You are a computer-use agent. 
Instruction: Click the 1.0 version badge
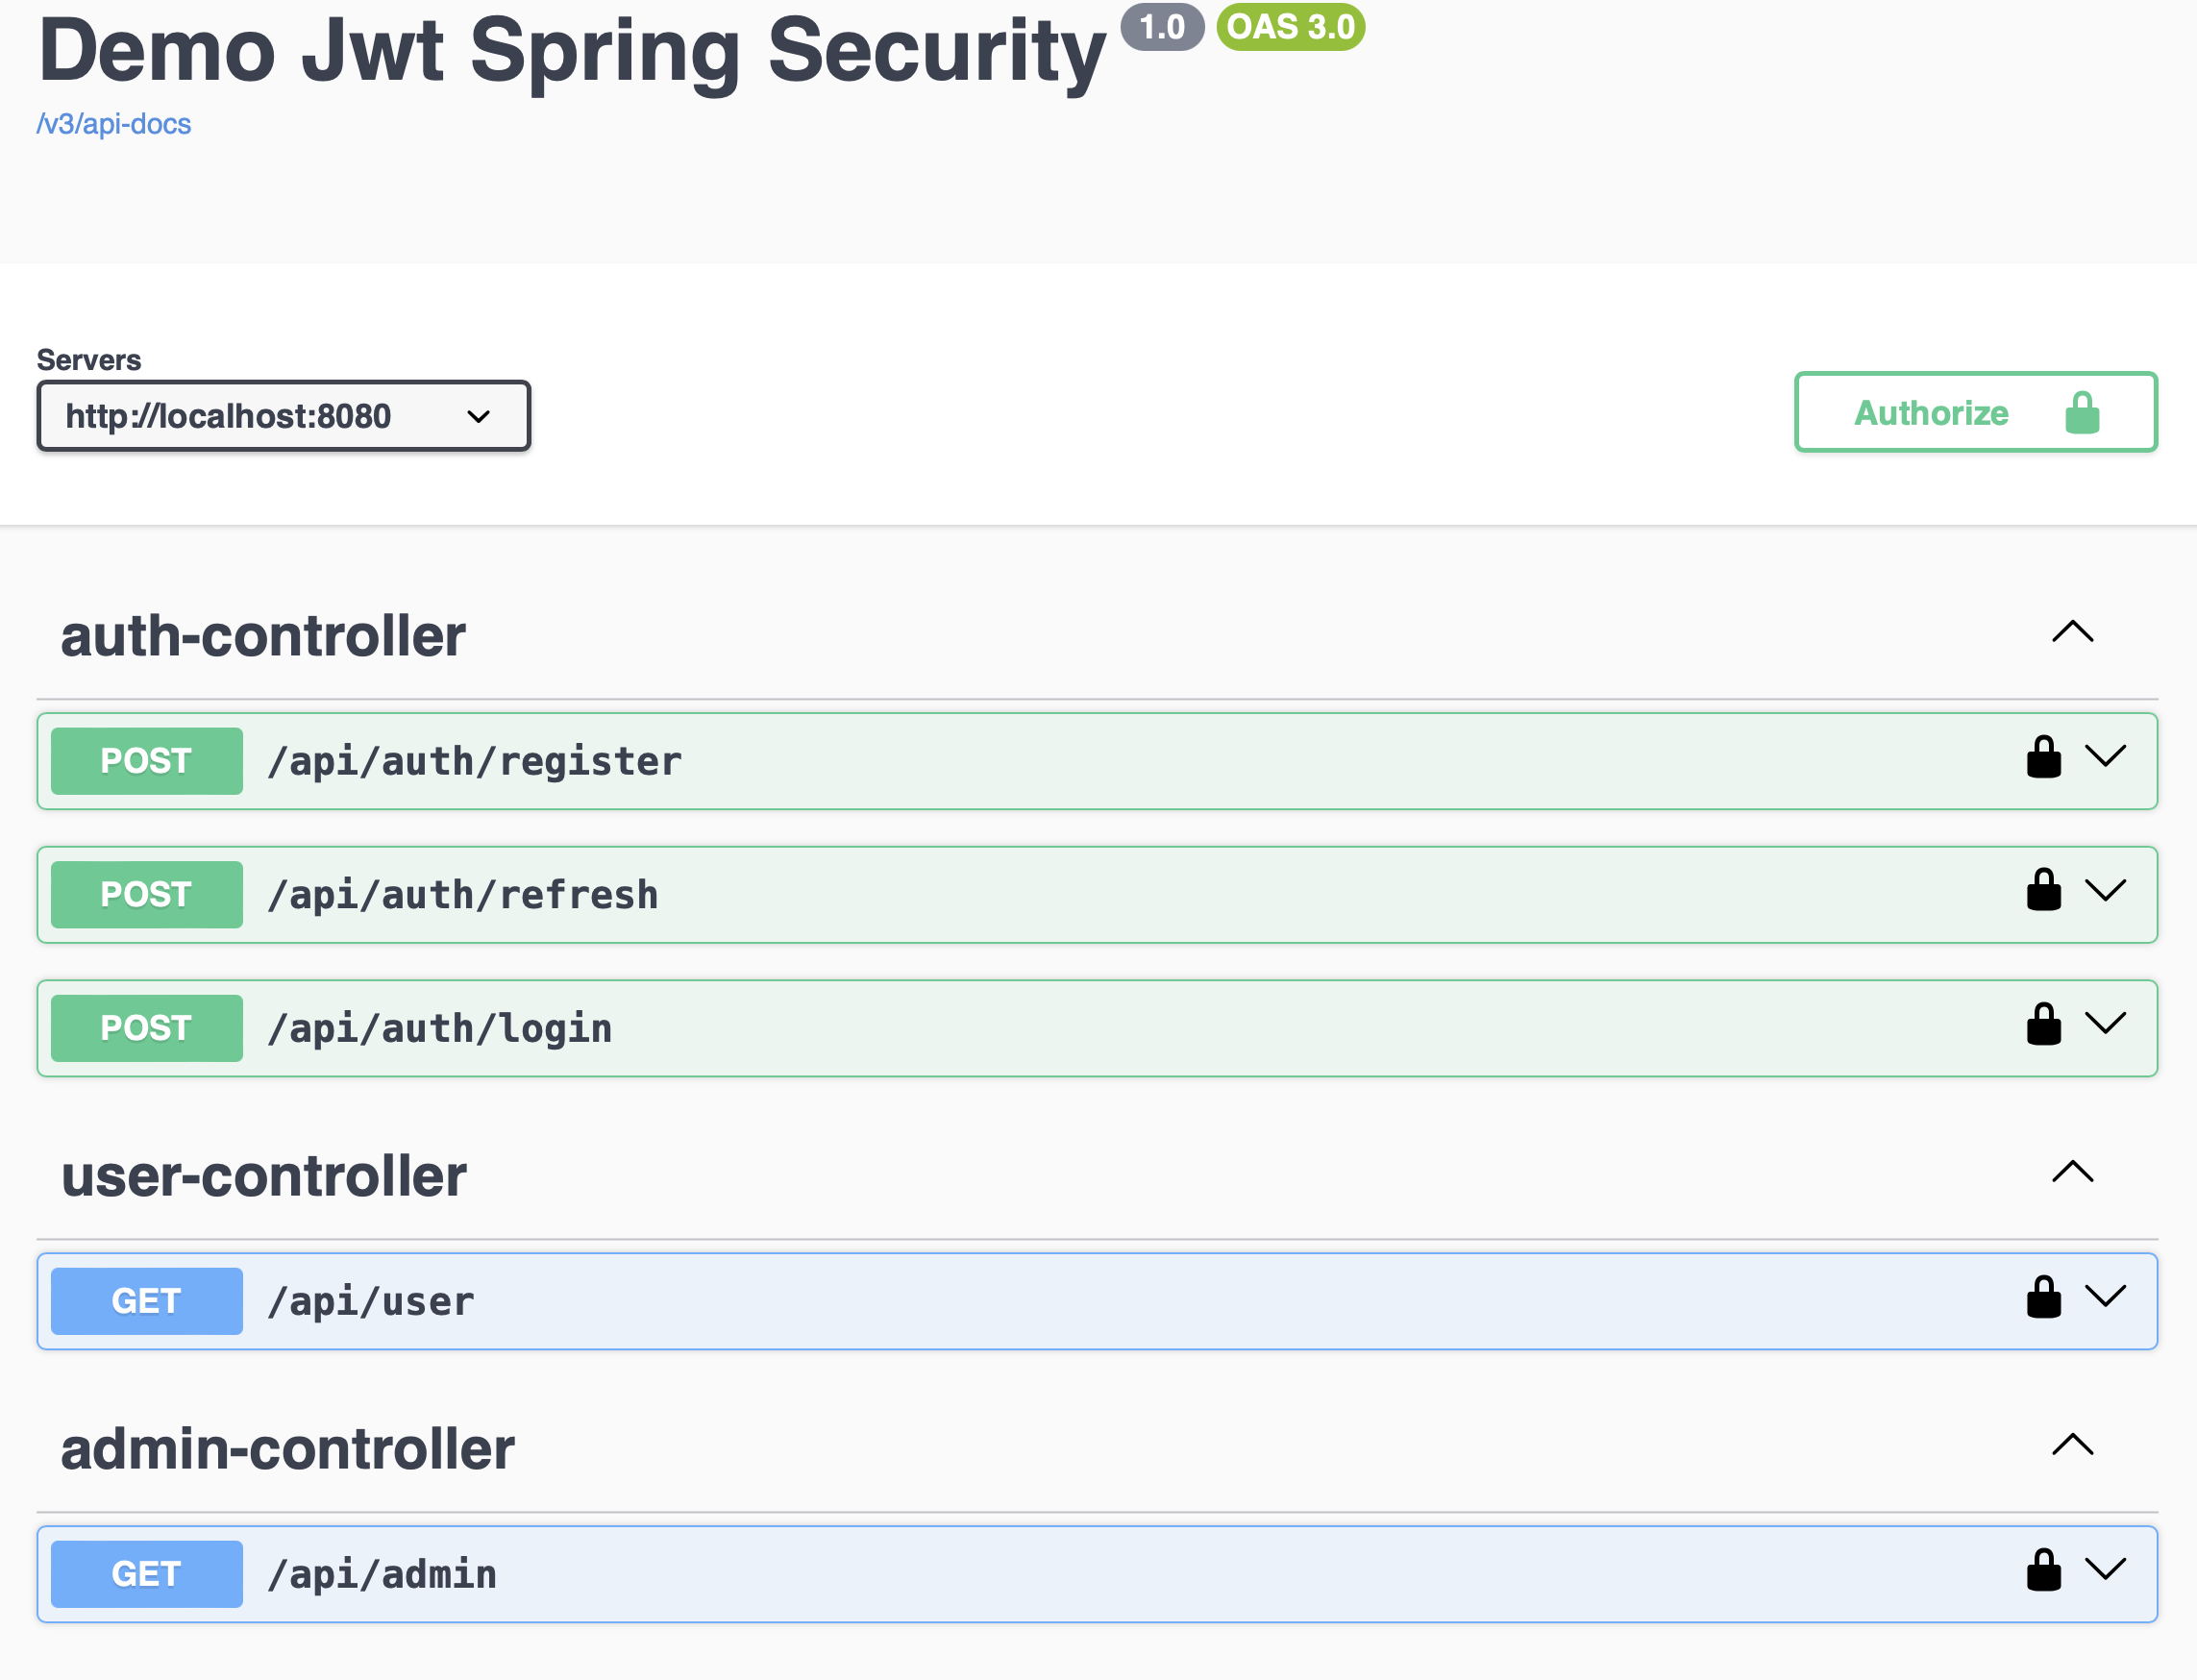1161,27
